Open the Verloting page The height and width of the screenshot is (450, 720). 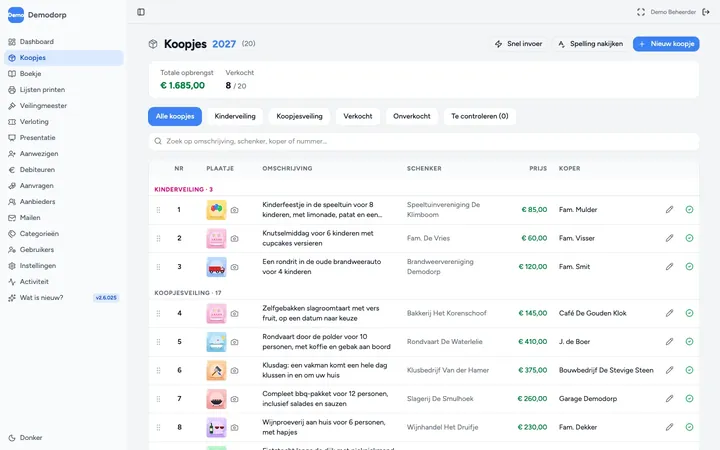click(64, 122)
